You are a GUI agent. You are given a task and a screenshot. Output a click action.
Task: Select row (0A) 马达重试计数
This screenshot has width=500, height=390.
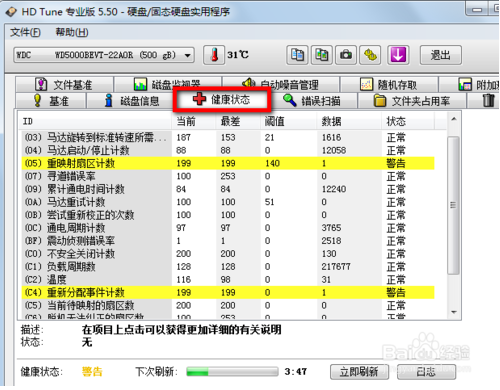point(228,202)
